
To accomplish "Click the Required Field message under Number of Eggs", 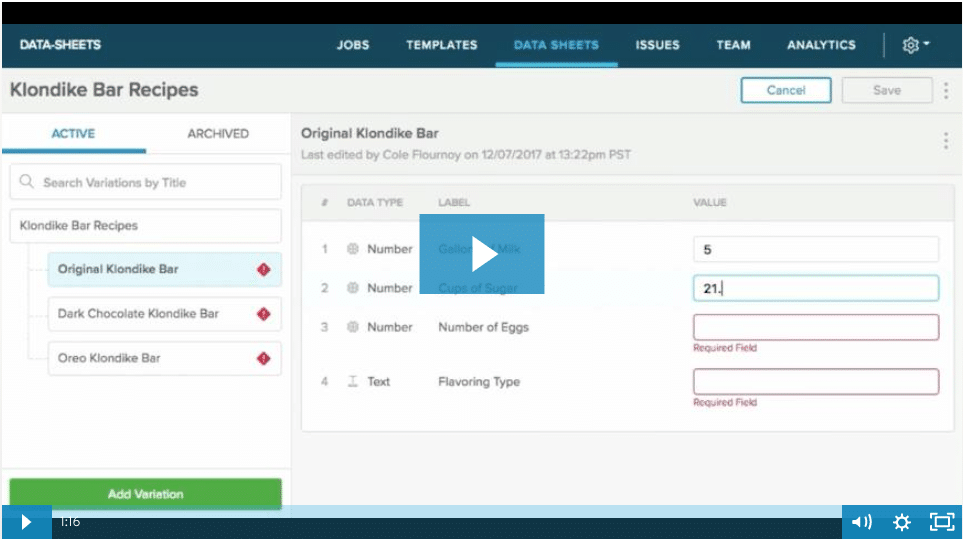I will tap(725, 347).
